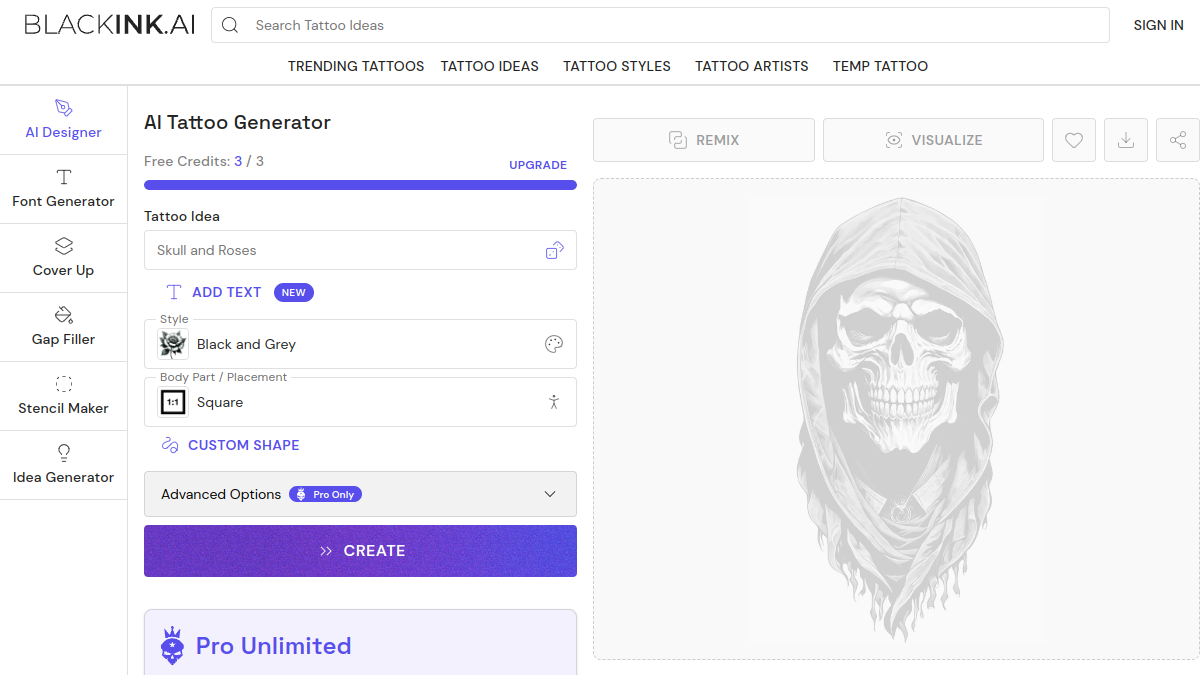Click the random idea dice icon
This screenshot has width=1200, height=675.
click(554, 250)
